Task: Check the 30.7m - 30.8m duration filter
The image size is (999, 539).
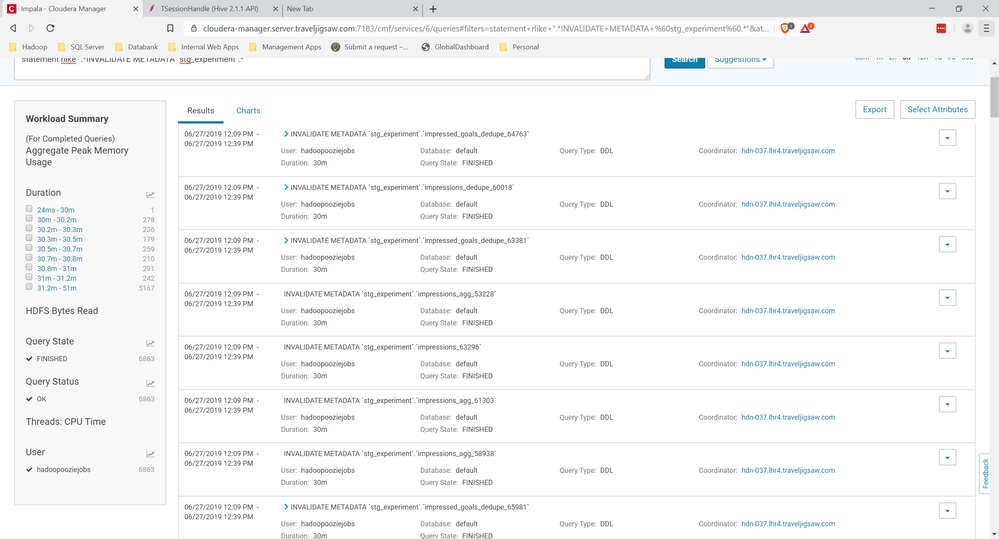Action: click(29, 257)
